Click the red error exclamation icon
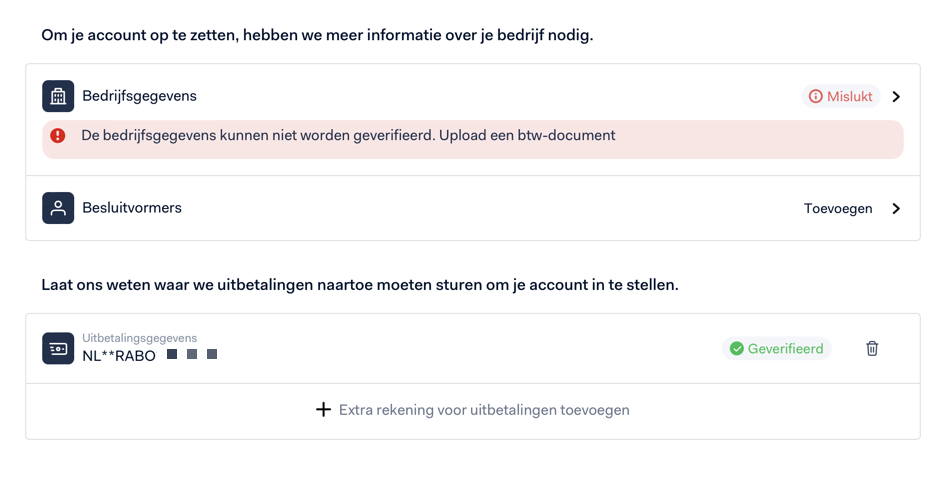Image resolution: width=944 pixels, height=486 pixels. [x=58, y=136]
